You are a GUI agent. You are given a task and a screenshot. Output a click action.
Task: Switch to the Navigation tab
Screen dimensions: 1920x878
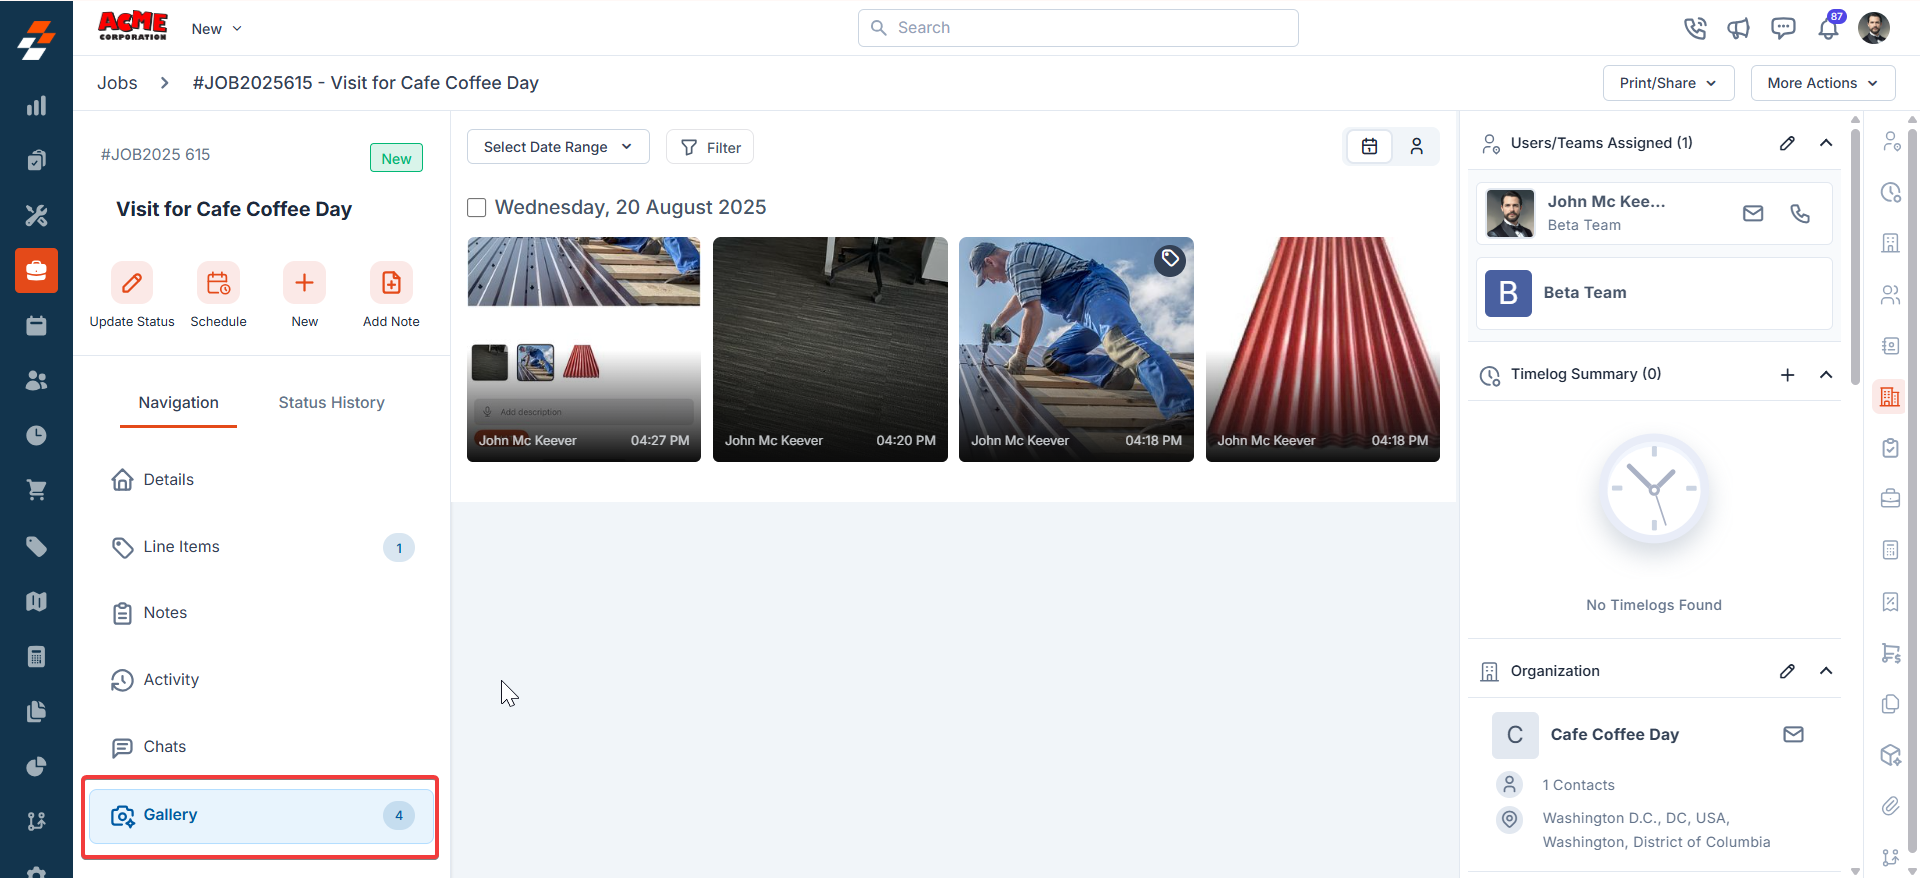(x=178, y=403)
